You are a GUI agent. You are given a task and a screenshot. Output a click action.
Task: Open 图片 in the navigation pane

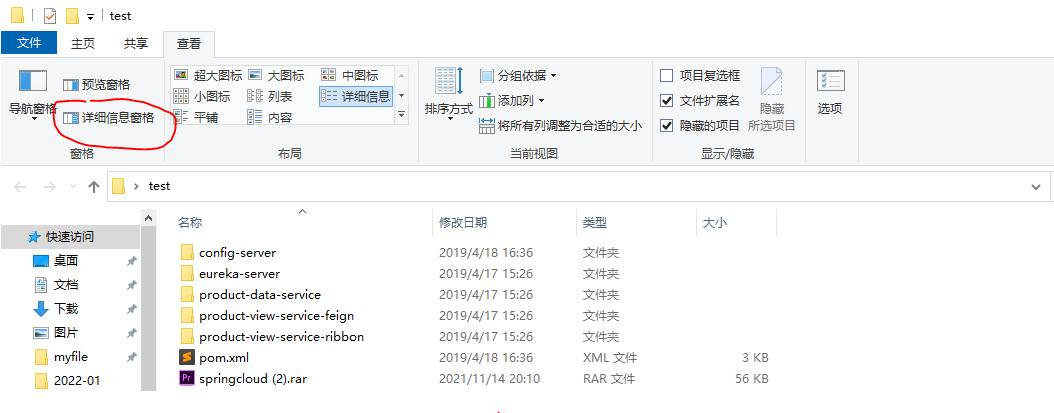(x=66, y=332)
